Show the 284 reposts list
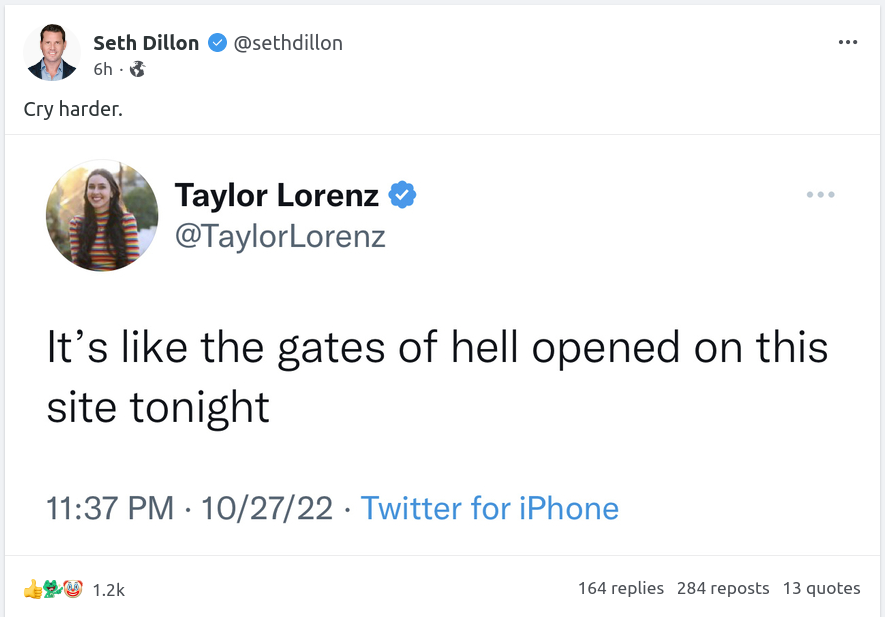885x617 pixels. click(723, 588)
